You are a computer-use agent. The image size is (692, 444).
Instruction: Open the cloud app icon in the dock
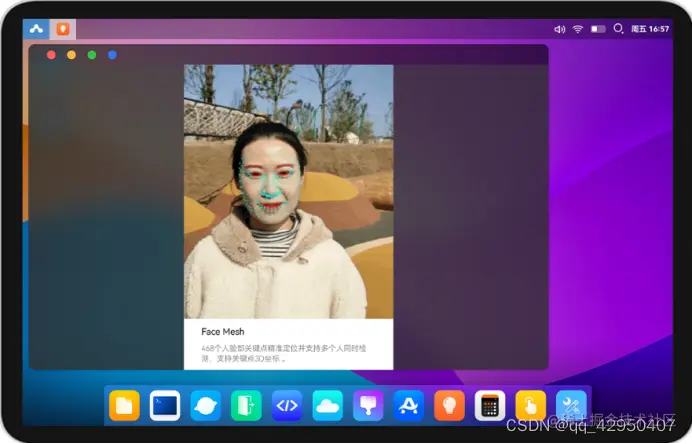(327, 405)
